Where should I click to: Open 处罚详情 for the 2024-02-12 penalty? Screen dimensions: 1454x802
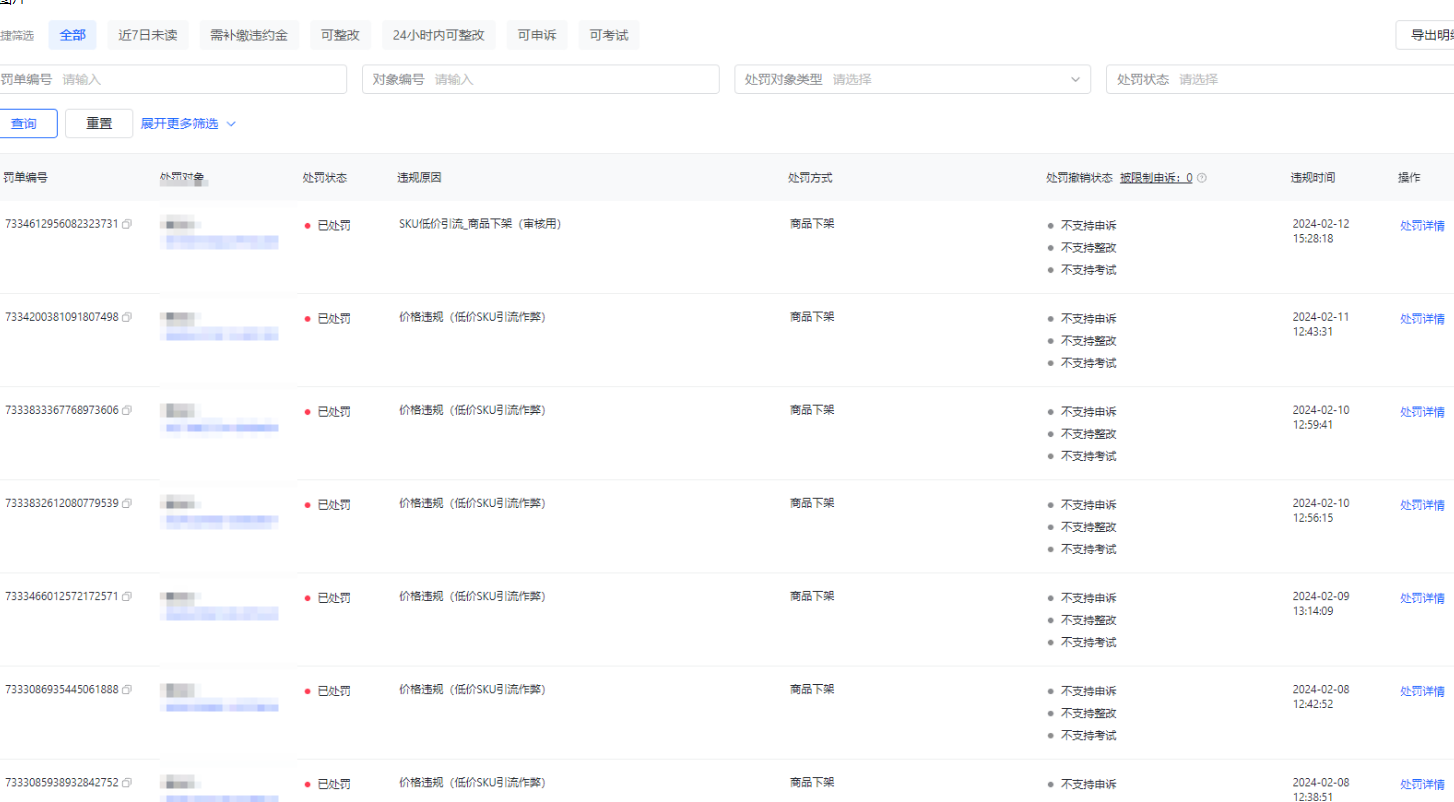(x=1422, y=226)
